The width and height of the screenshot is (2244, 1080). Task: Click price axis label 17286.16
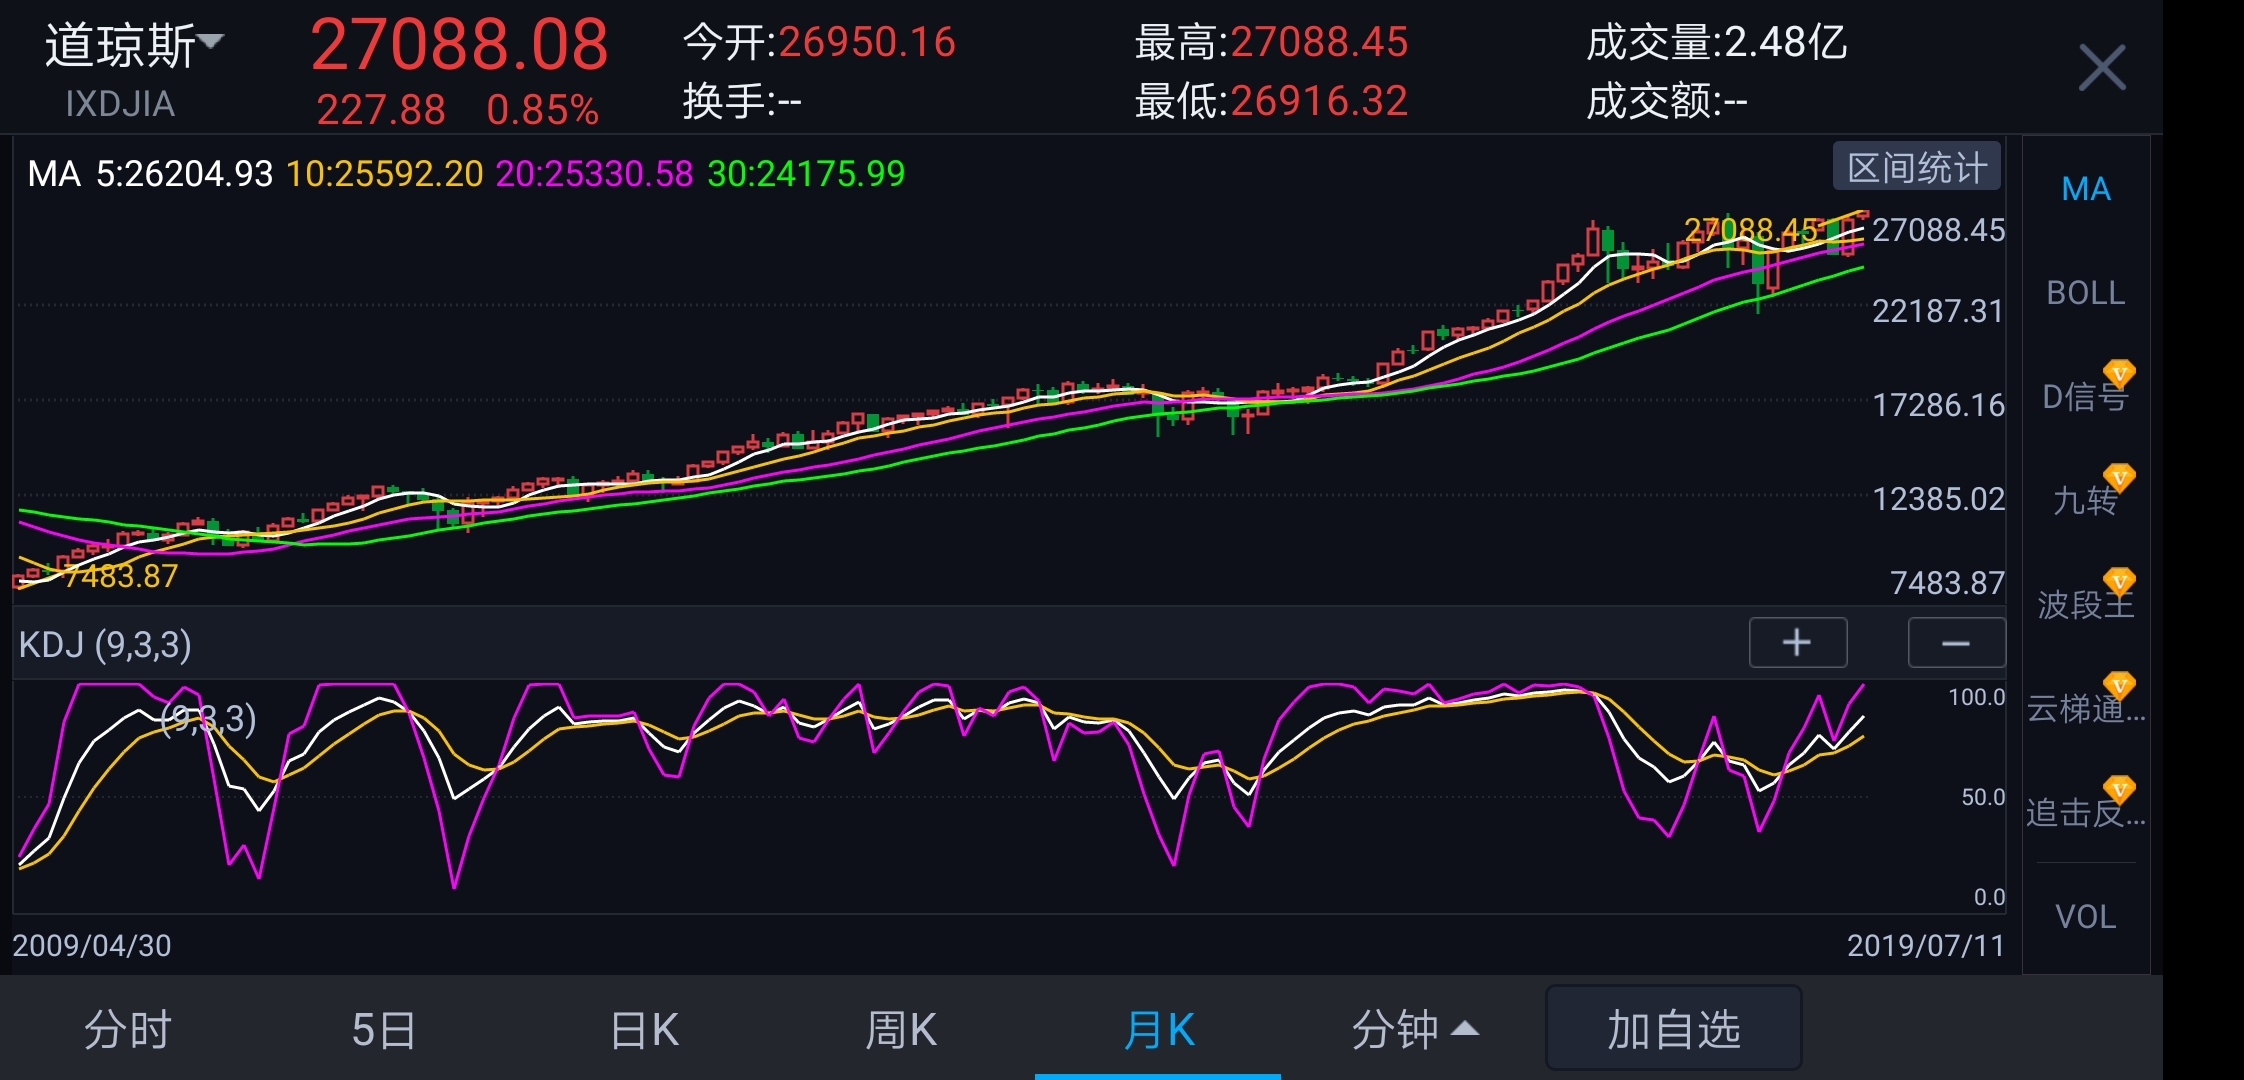coord(1938,405)
